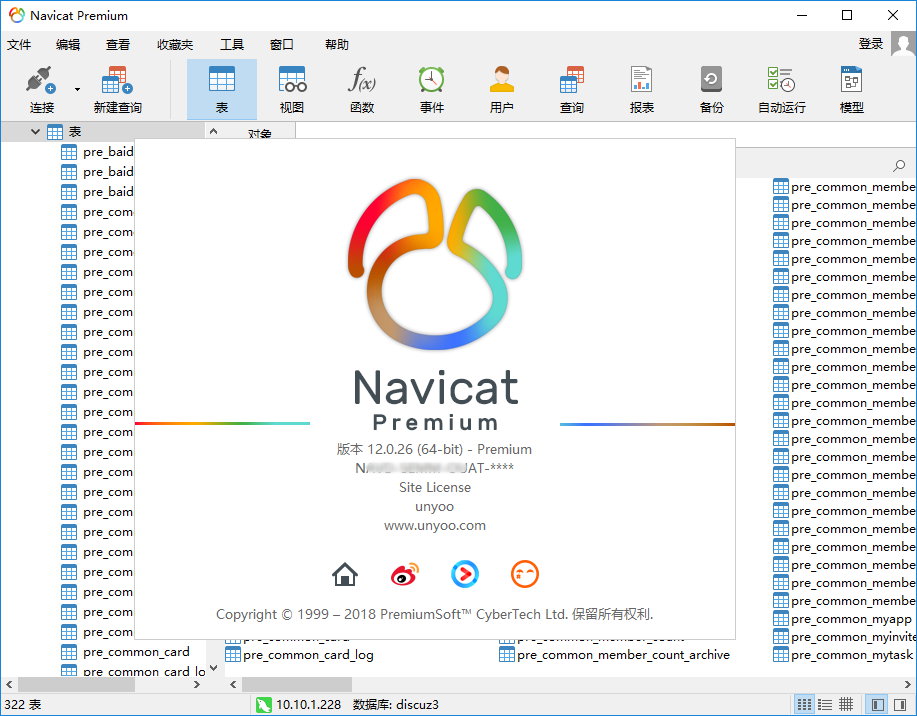Click right arrow of object list scrollbar
The width and height of the screenshot is (917, 716).
(908, 684)
